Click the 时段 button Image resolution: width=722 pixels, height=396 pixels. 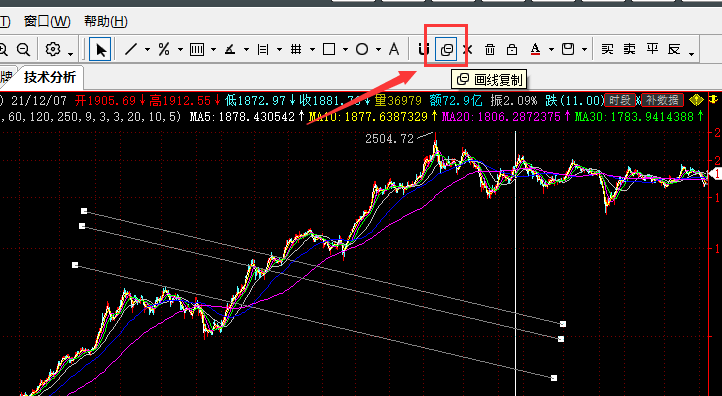click(x=620, y=100)
